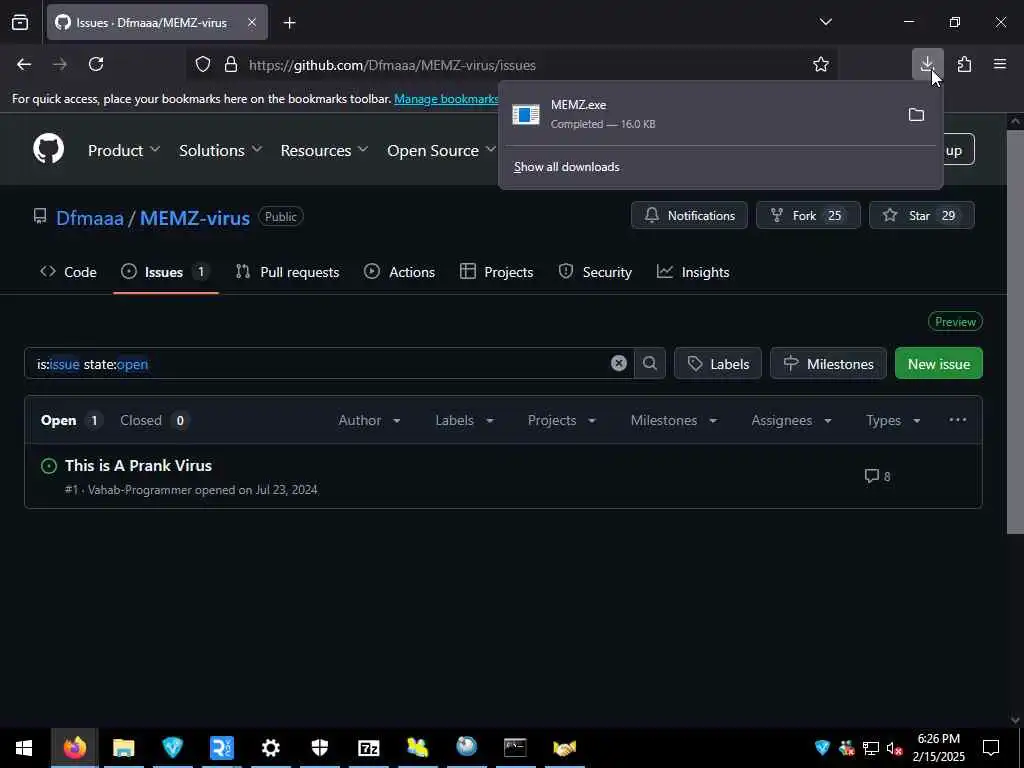
Task: Open 7-Zip from the taskbar
Action: [368, 748]
